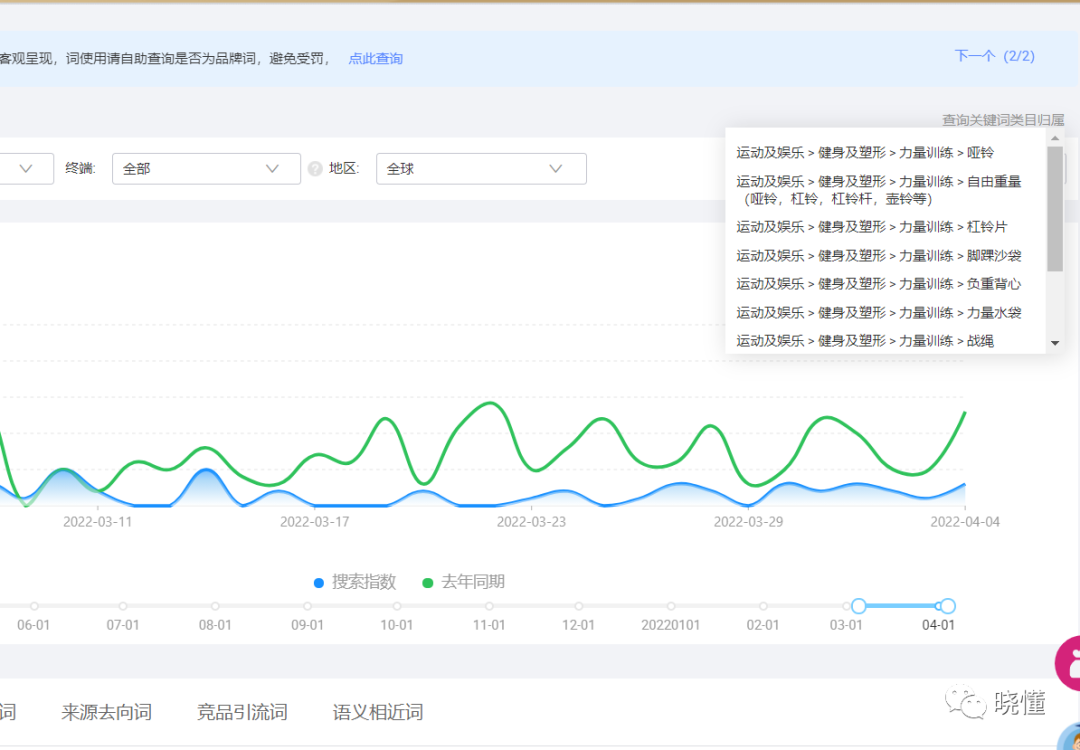Click 下一个 (2/2) to continue
1080x750 pixels.
(x=994, y=56)
